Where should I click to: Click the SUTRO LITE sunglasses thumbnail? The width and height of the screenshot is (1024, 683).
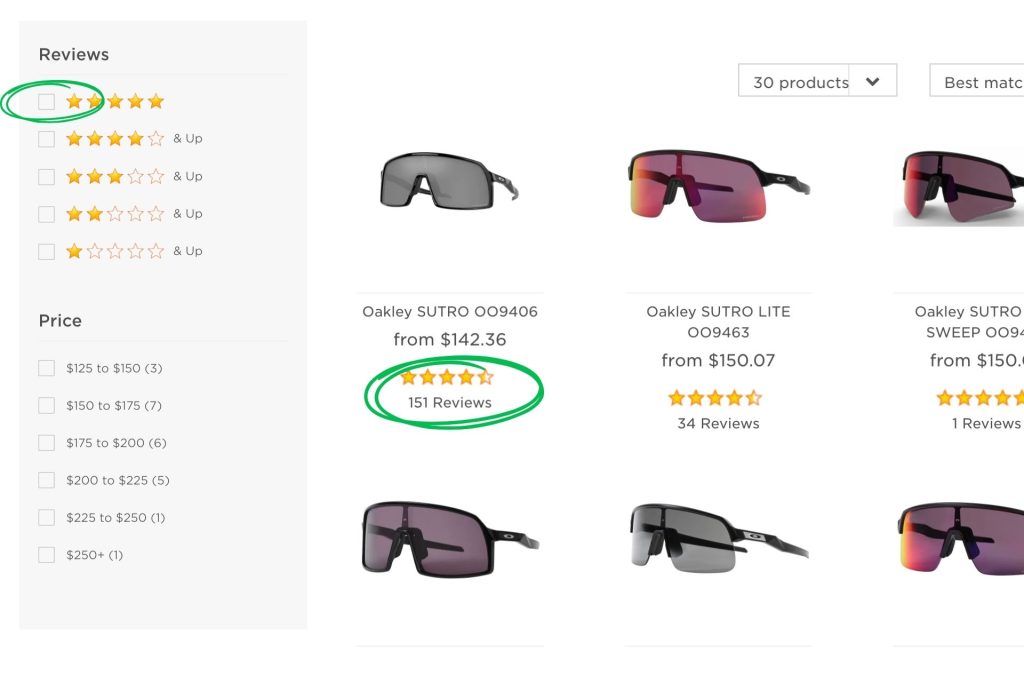[717, 183]
